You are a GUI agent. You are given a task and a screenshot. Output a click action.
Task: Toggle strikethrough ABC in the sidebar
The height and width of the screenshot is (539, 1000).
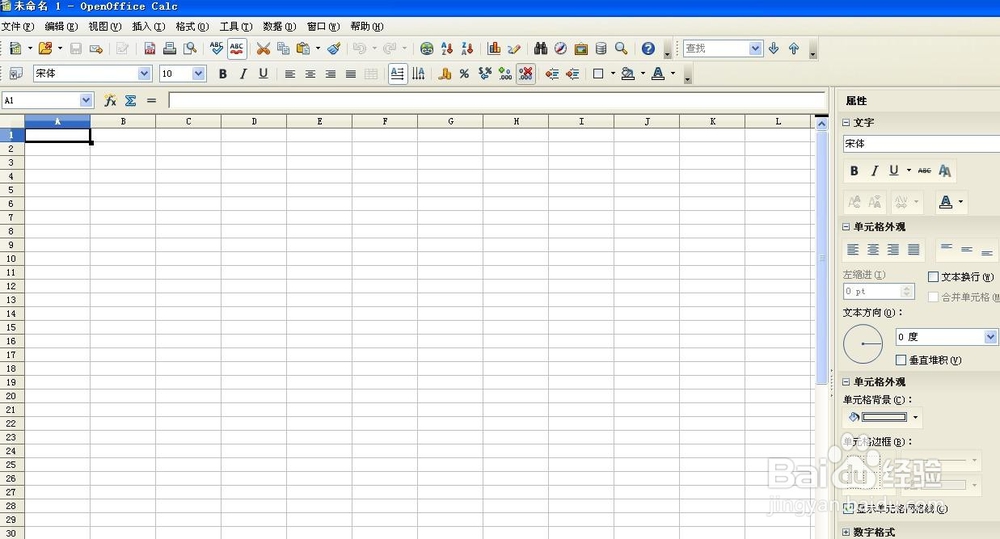[x=924, y=170]
